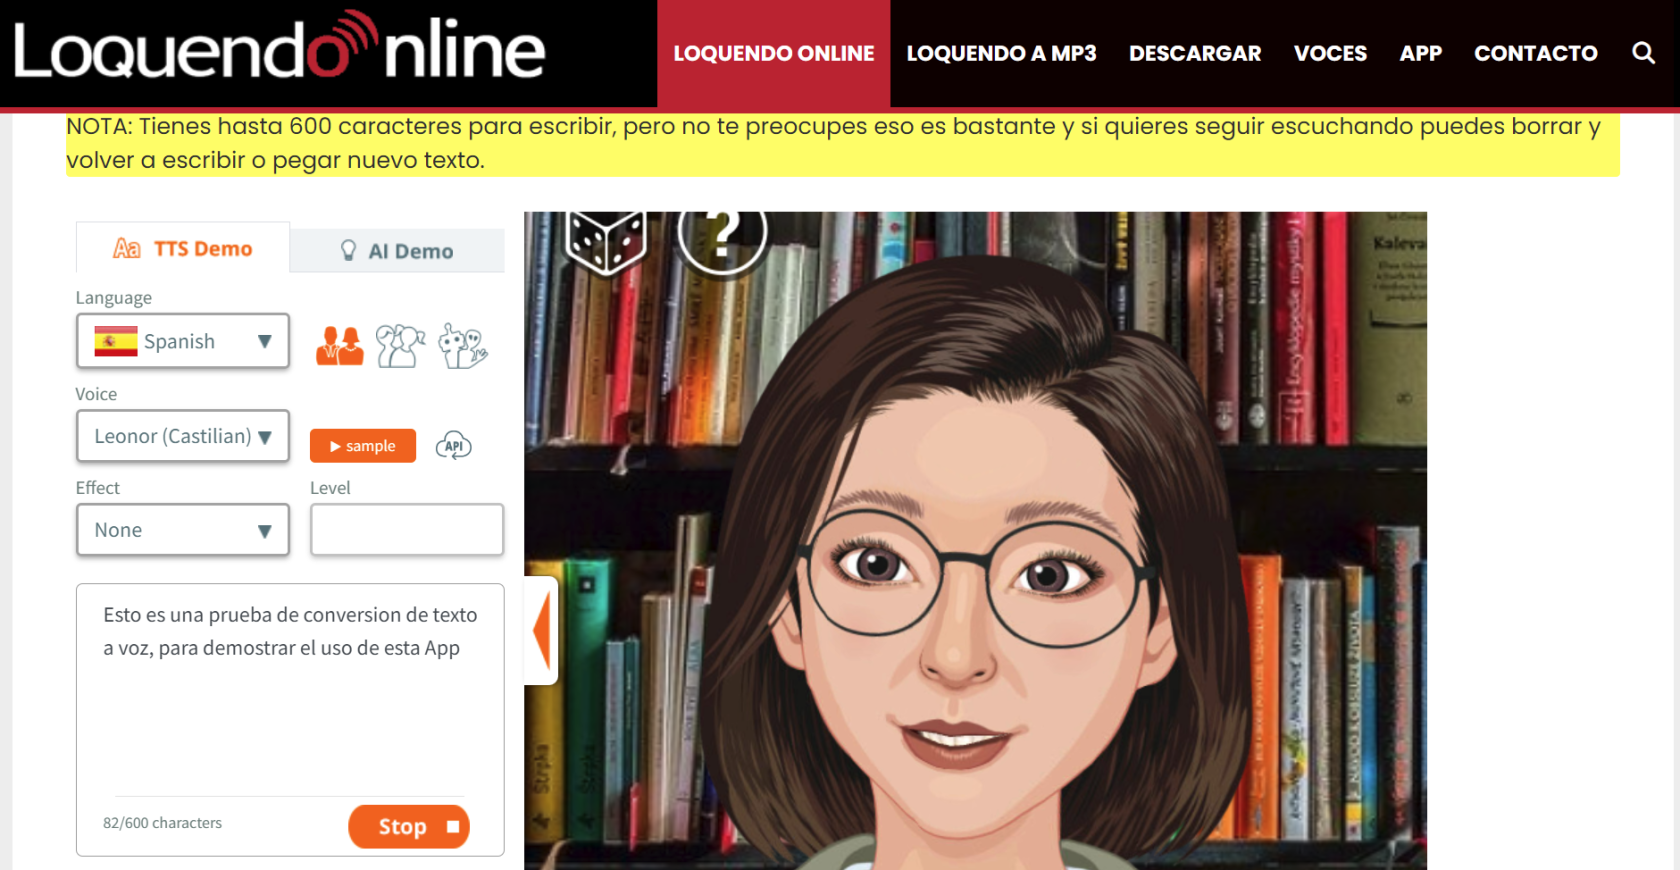The image size is (1680, 870).
Task: Click the '82/600 characters' counter text
Action: [162, 823]
